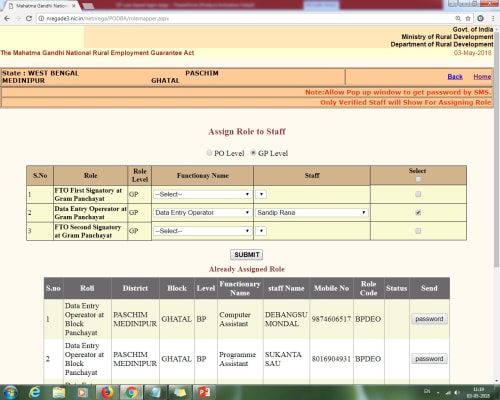Click the network signal tray icon

pyautogui.click(x=449, y=393)
